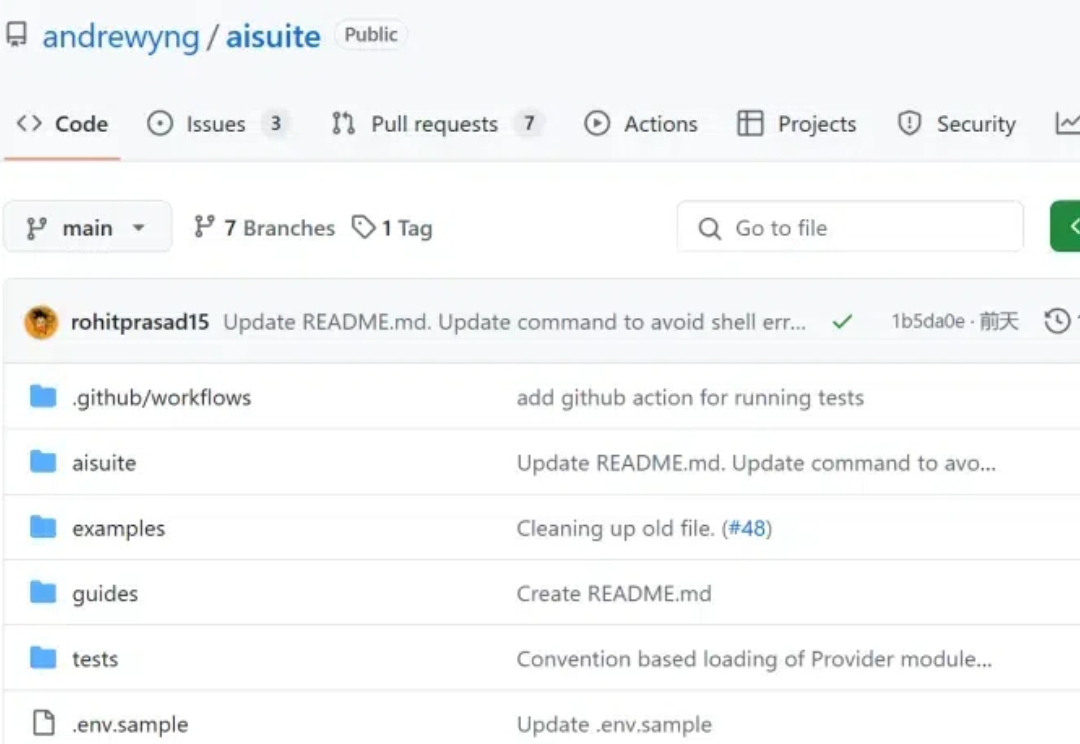View the 7 Branches link
1080x744 pixels.
(264, 227)
